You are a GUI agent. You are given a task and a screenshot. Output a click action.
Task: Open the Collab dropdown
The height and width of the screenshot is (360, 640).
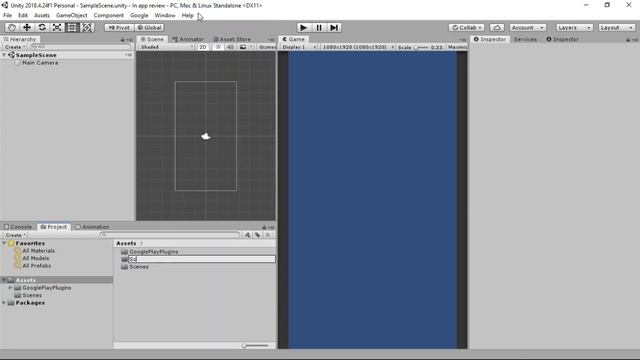(x=467, y=27)
